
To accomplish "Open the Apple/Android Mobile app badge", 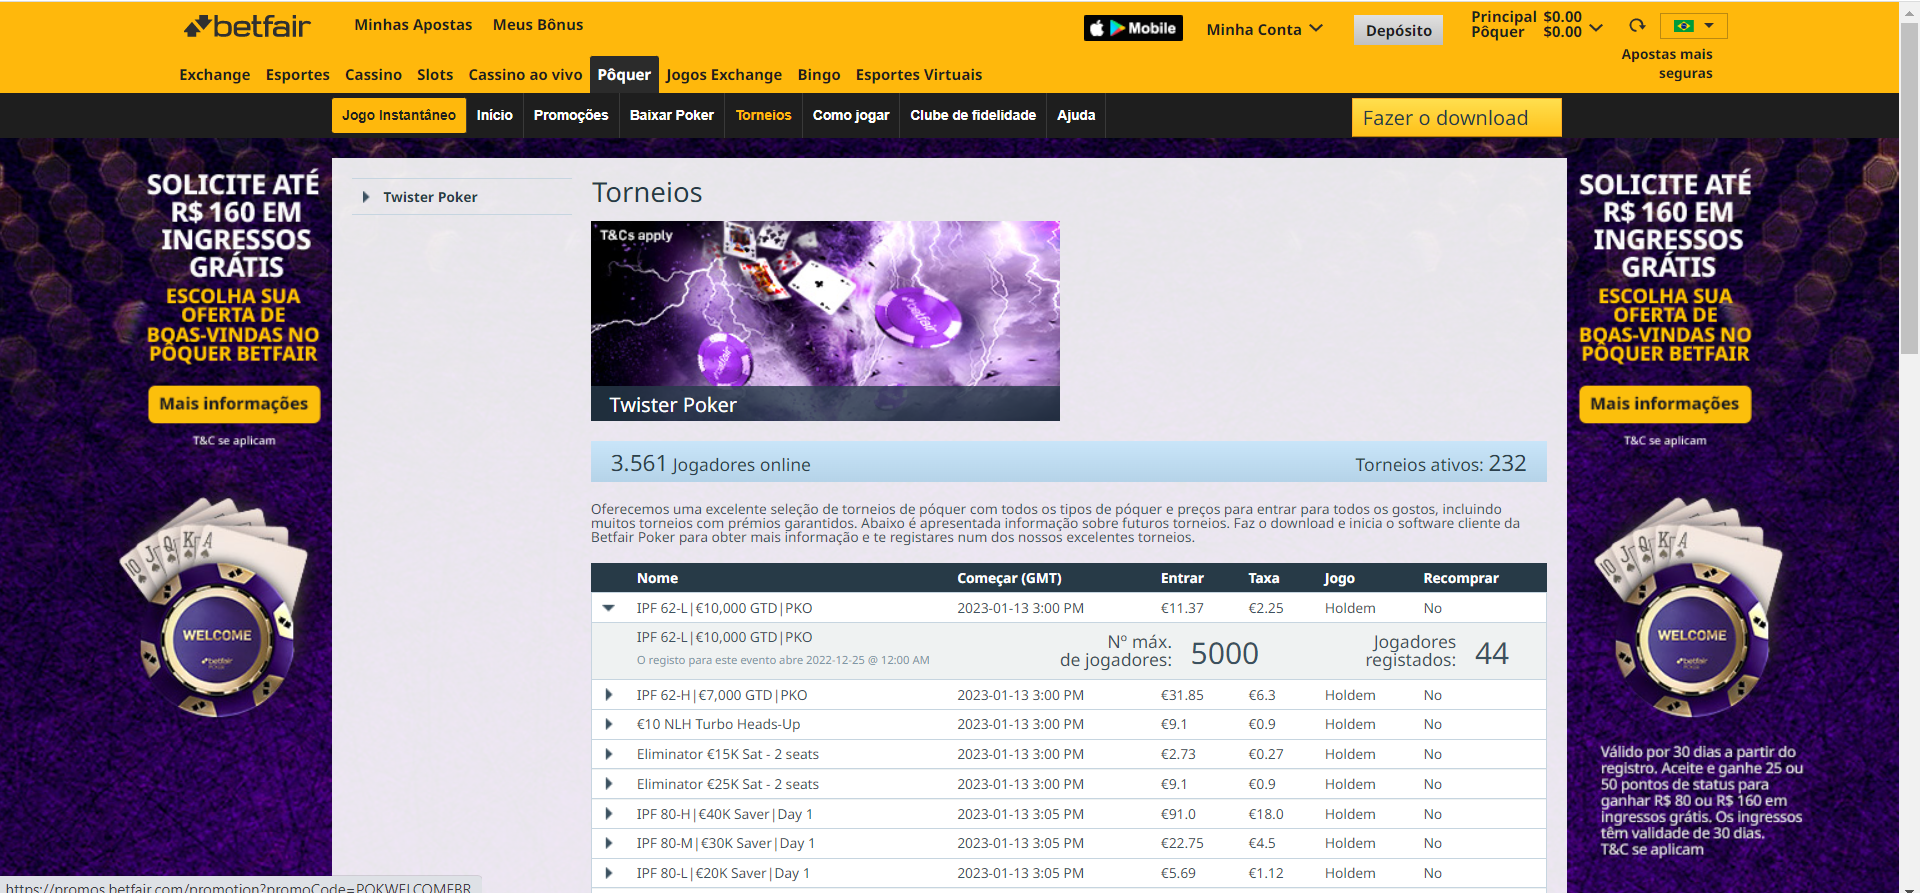I will click(x=1133, y=28).
